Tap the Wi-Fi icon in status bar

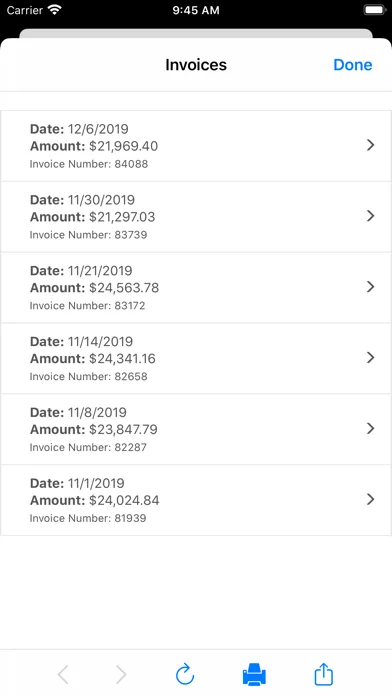click(55, 10)
